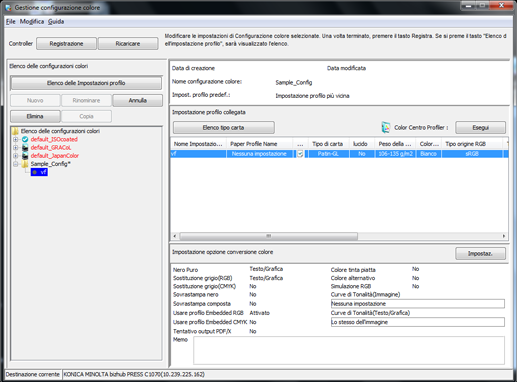Click the Memo text field
This screenshot has width=517, height=382.
349,350
